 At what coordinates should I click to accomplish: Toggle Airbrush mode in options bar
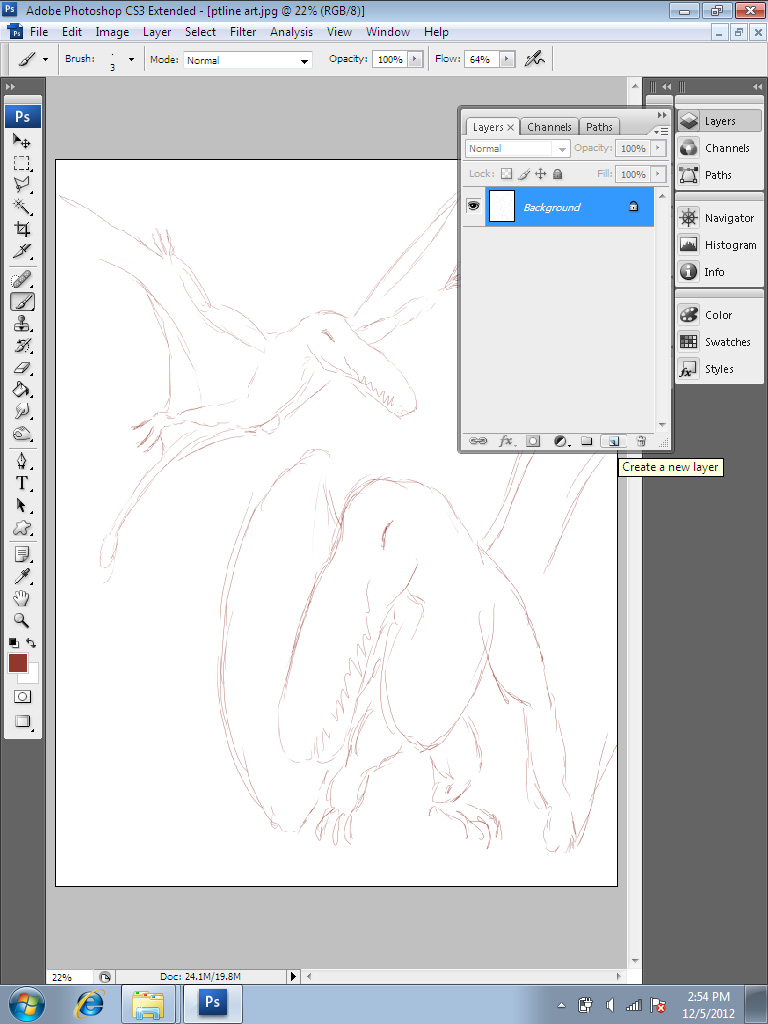click(x=534, y=59)
